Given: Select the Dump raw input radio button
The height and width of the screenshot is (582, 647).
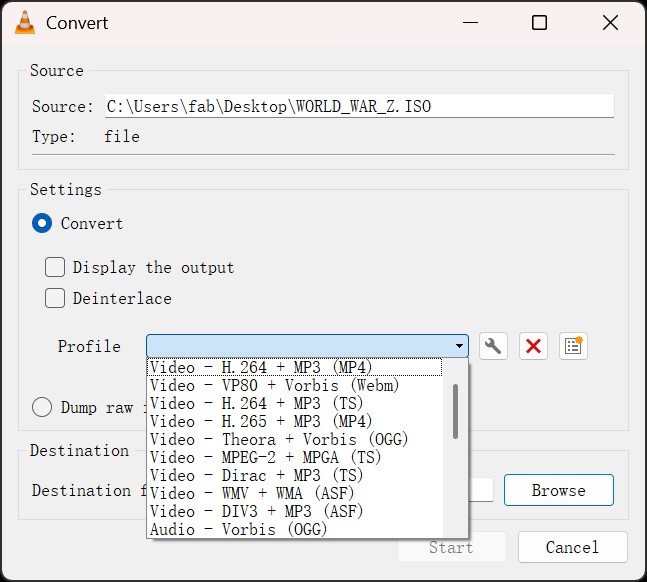Looking at the screenshot, I should [42, 407].
